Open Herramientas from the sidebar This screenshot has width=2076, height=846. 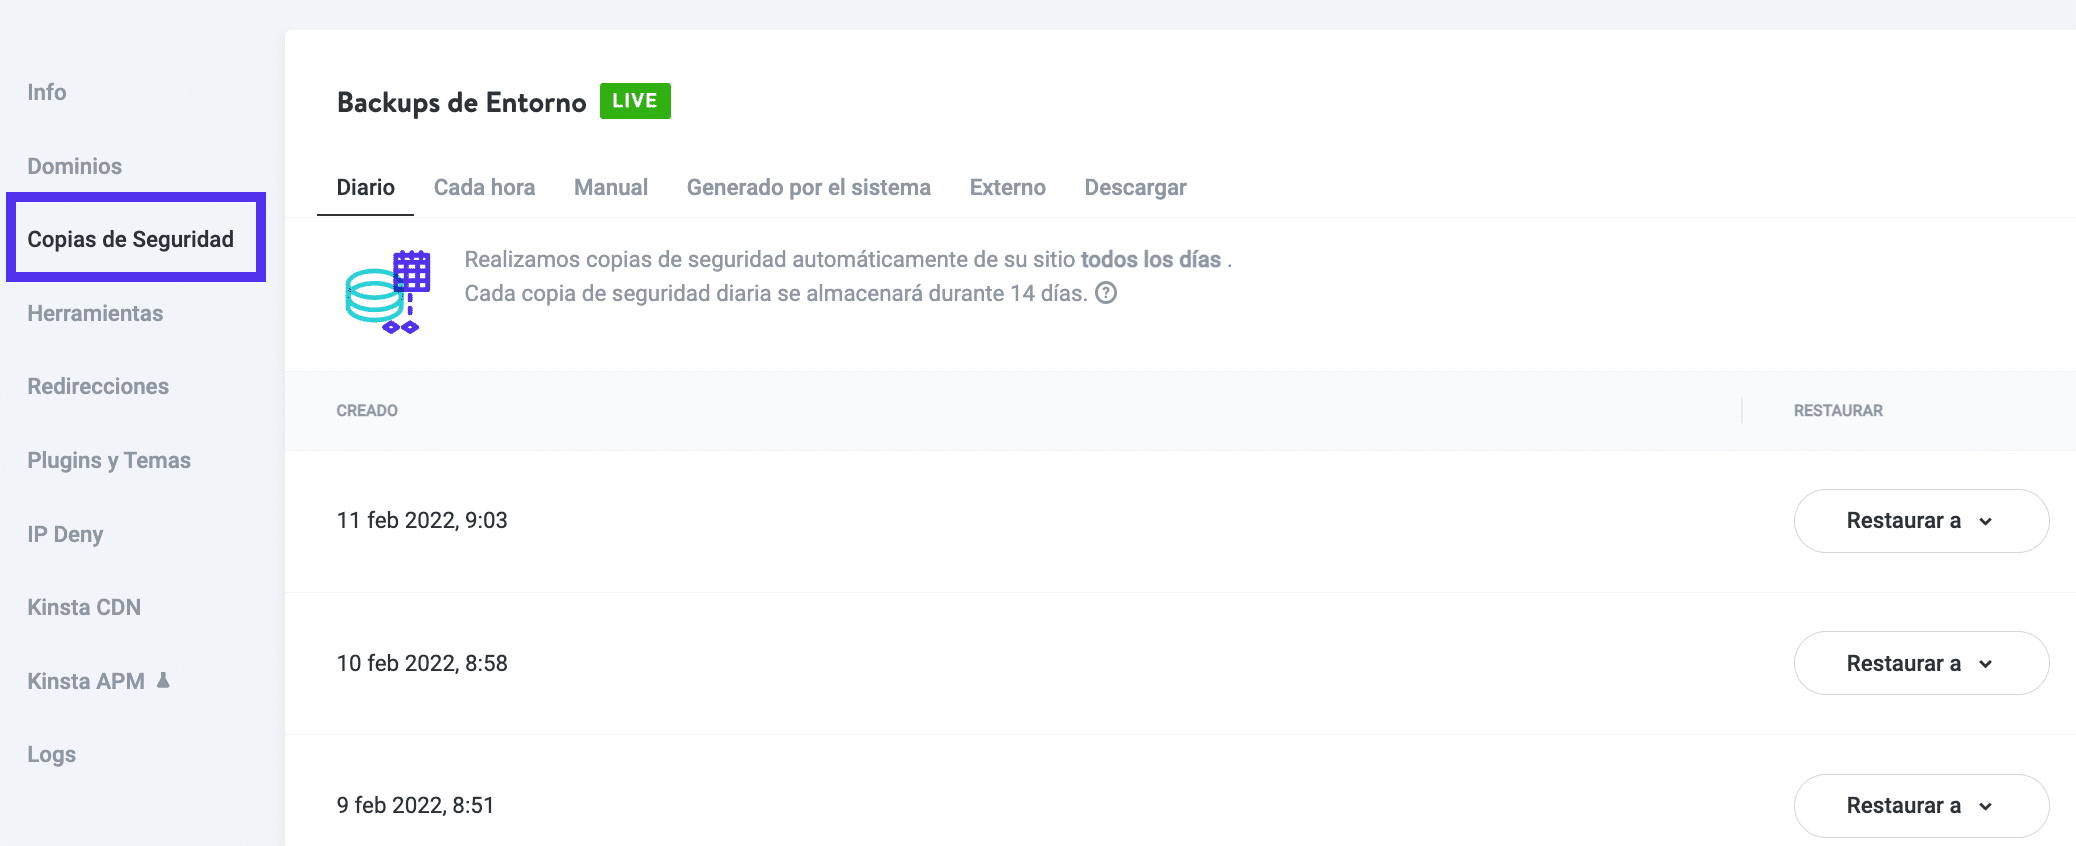[x=95, y=313]
